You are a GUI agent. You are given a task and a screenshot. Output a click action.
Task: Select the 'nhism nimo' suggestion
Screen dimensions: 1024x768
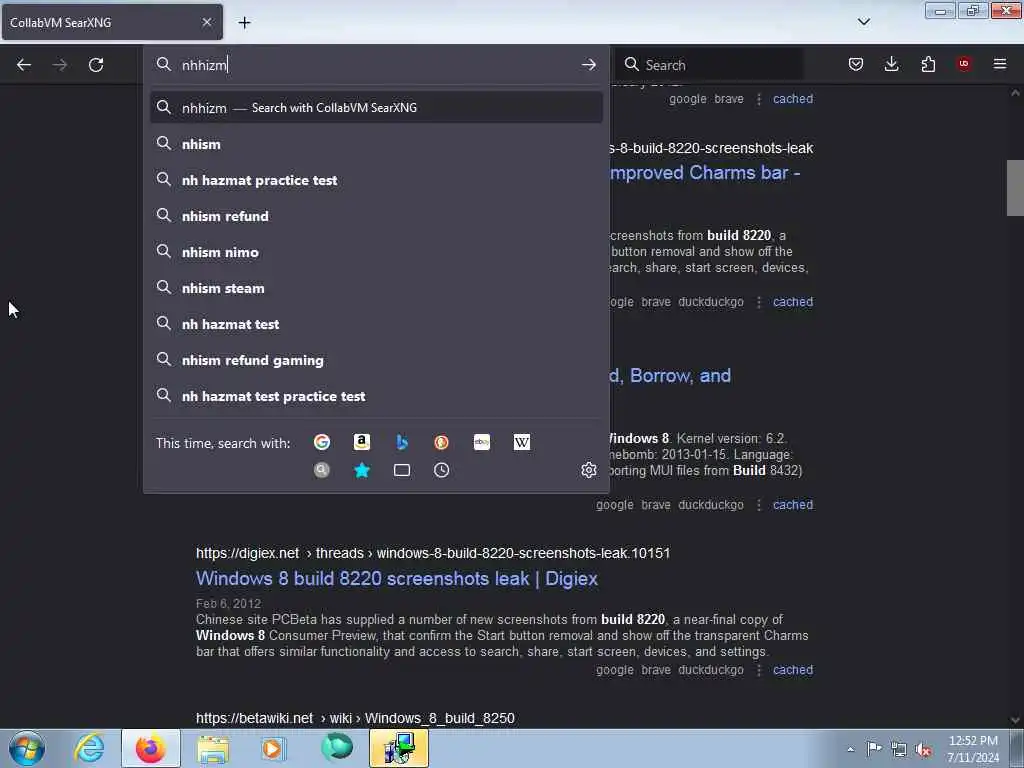click(x=376, y=252)
